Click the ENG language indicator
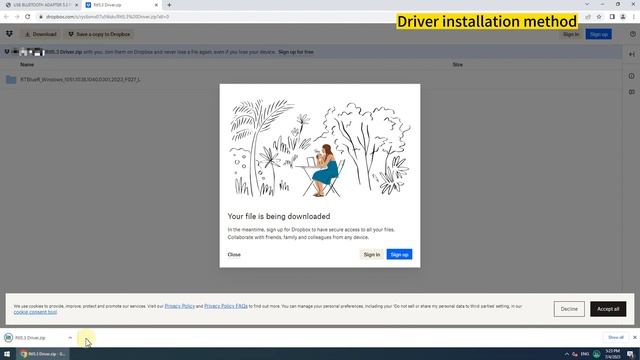 pos(585,354)
